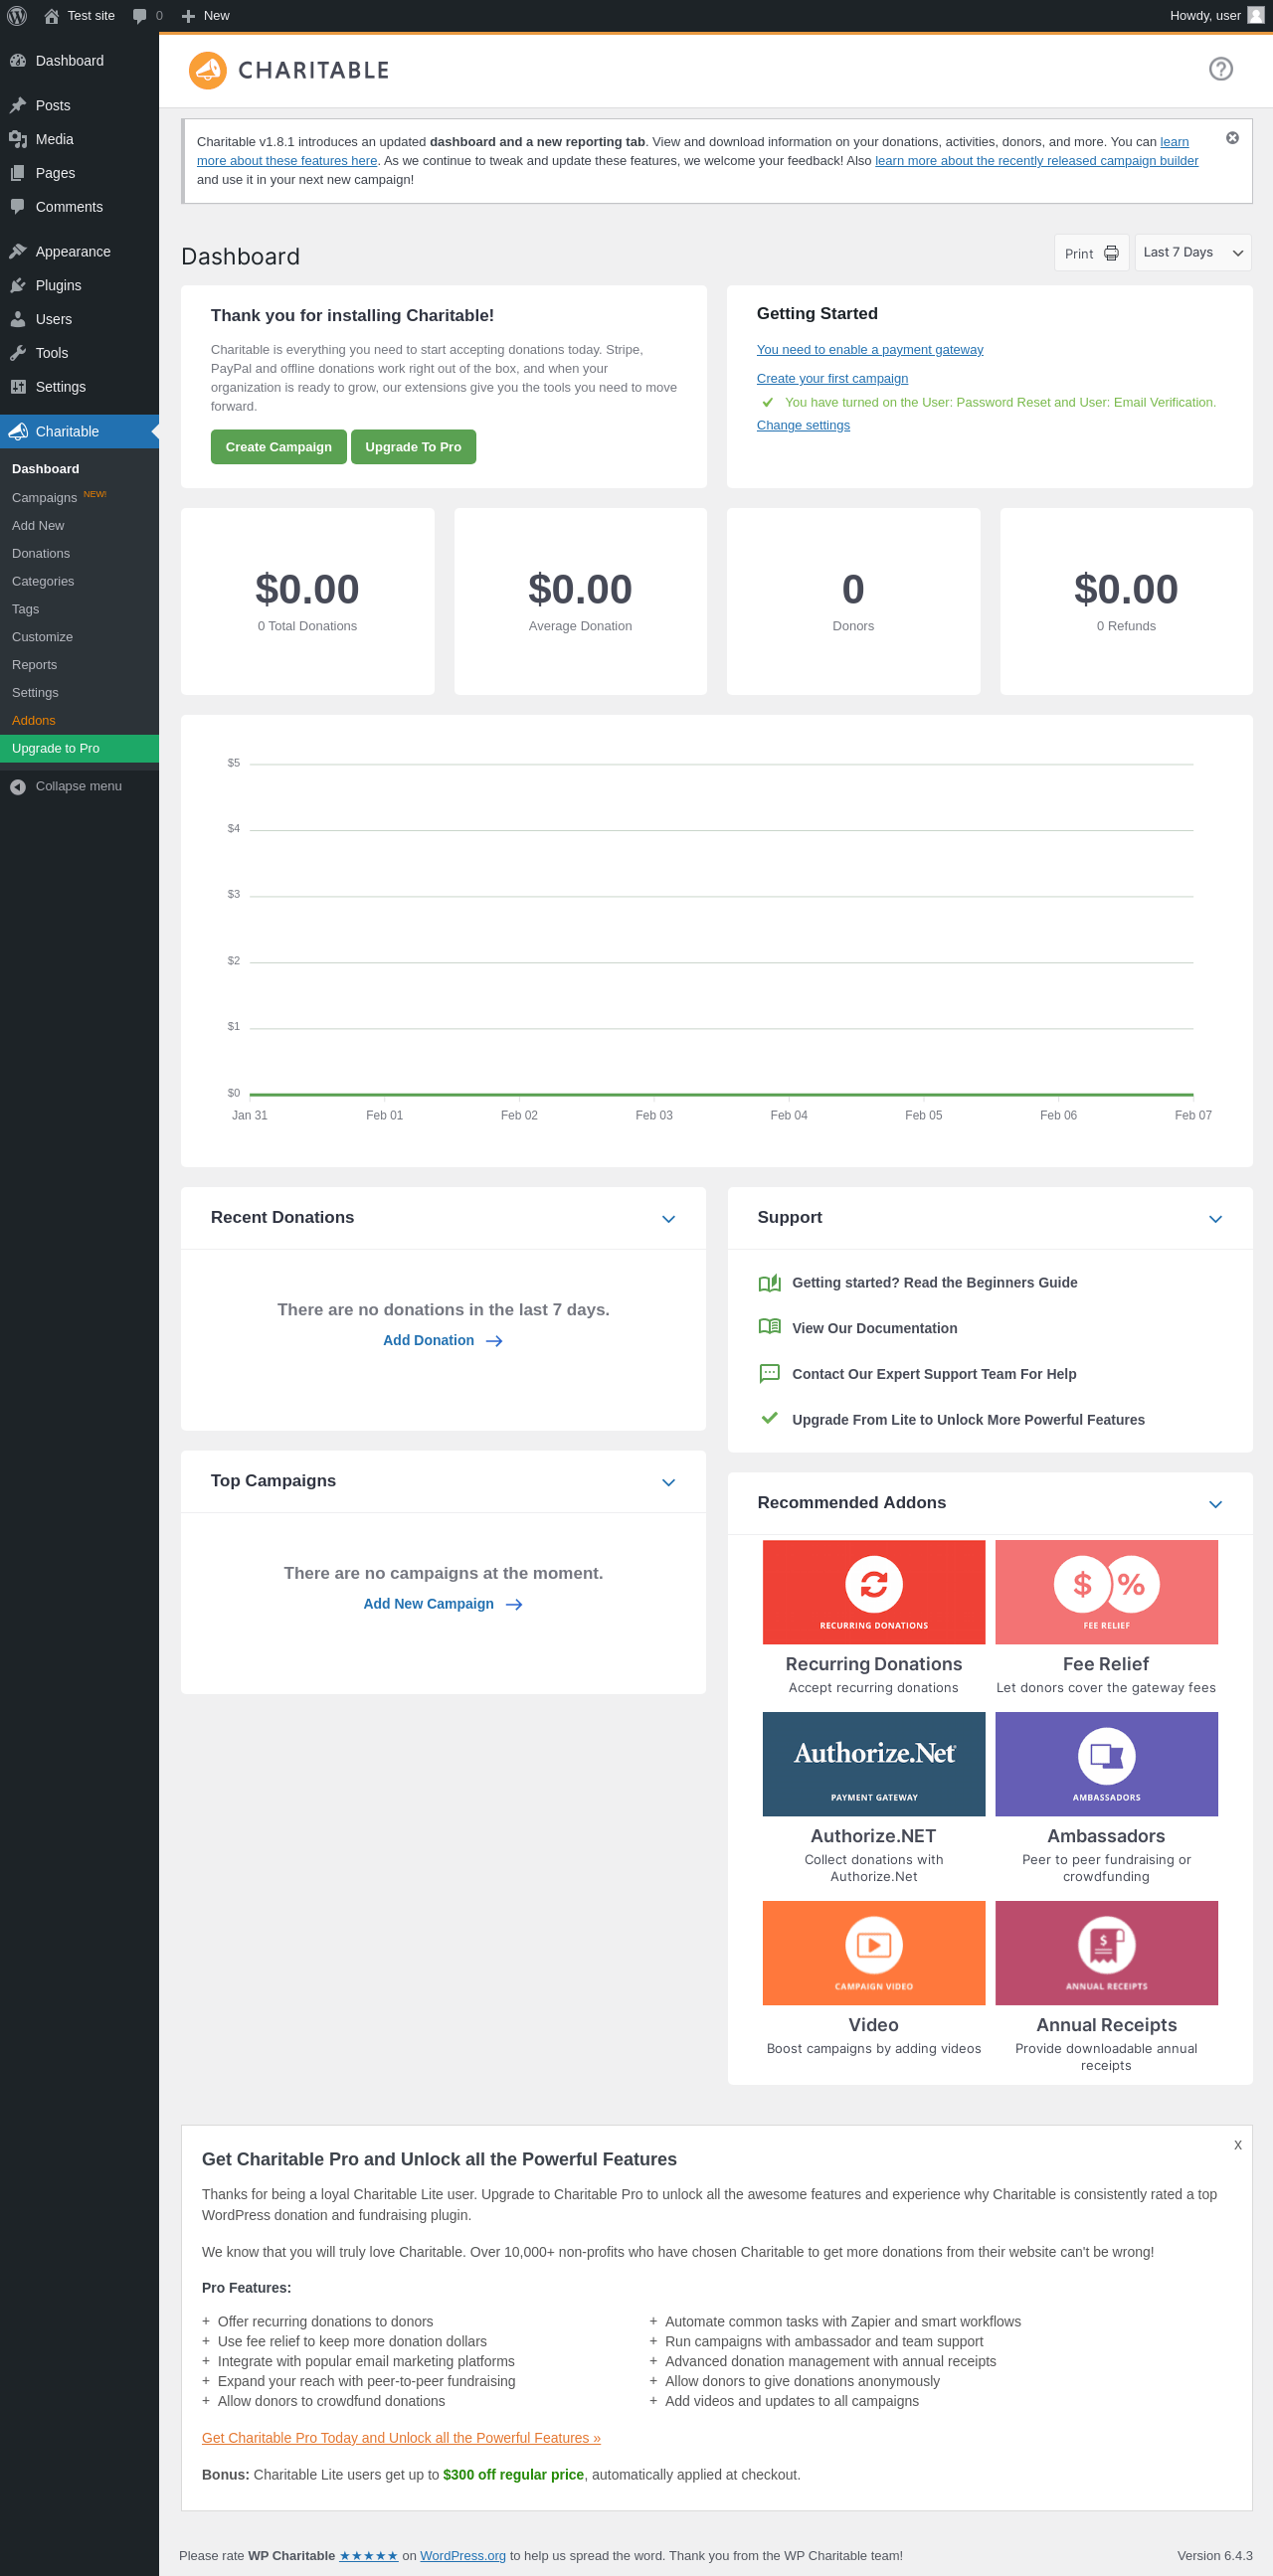This screenshot has width=1273, height=2576.
Task: Collapse the Support panel
Action: coord(1215,1219)
